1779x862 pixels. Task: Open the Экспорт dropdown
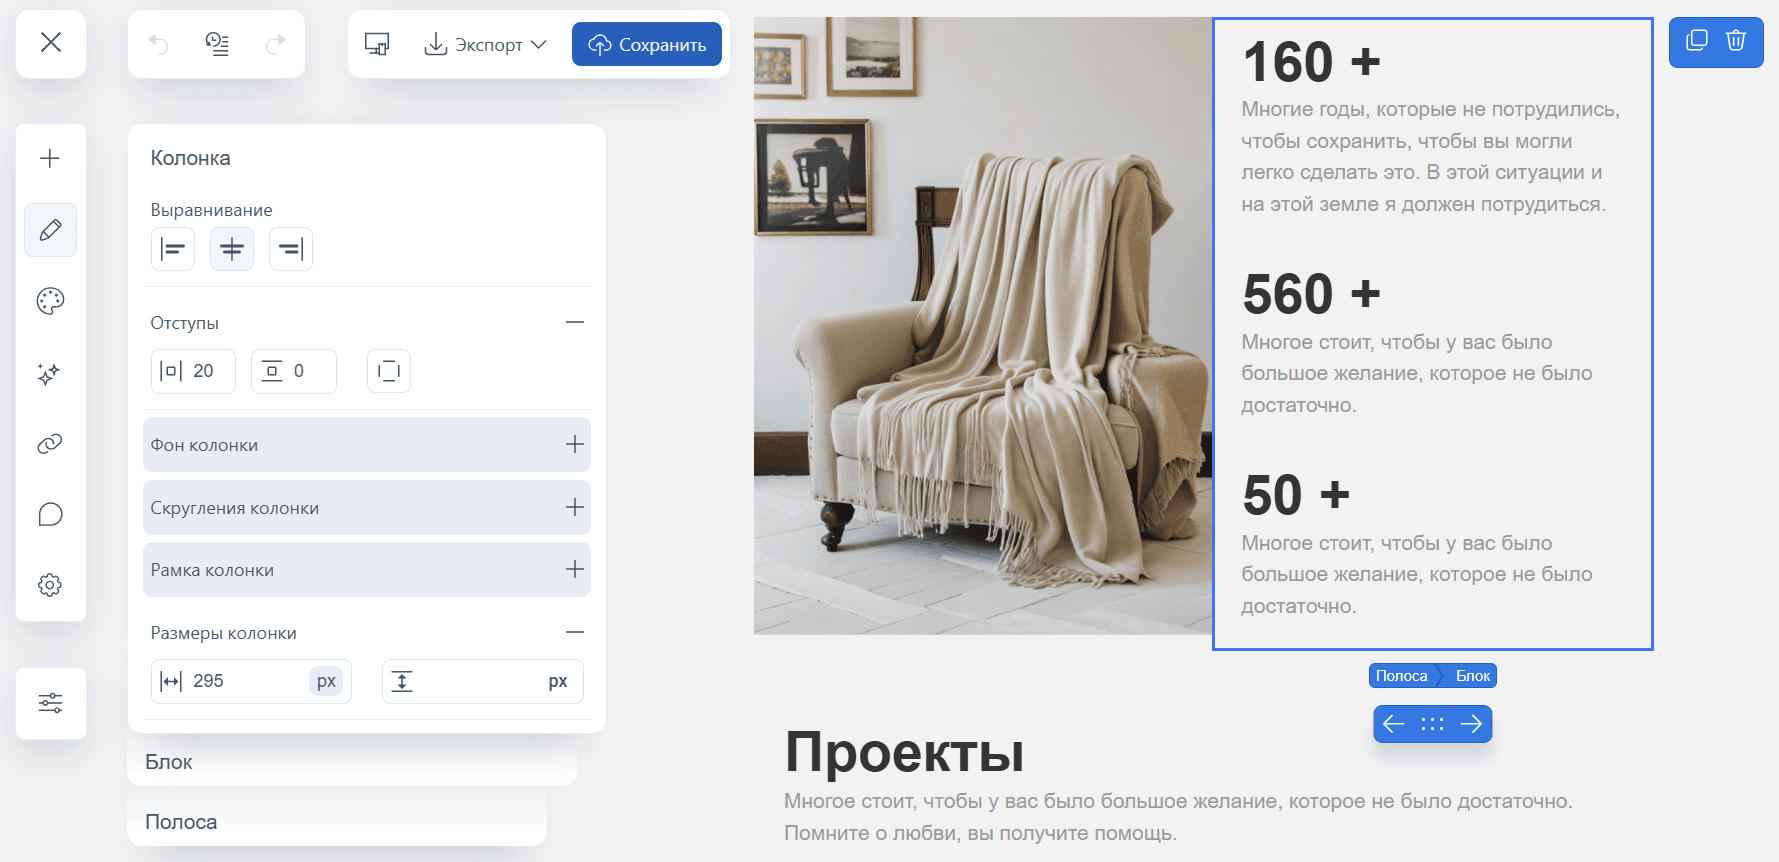coord(485,45)
